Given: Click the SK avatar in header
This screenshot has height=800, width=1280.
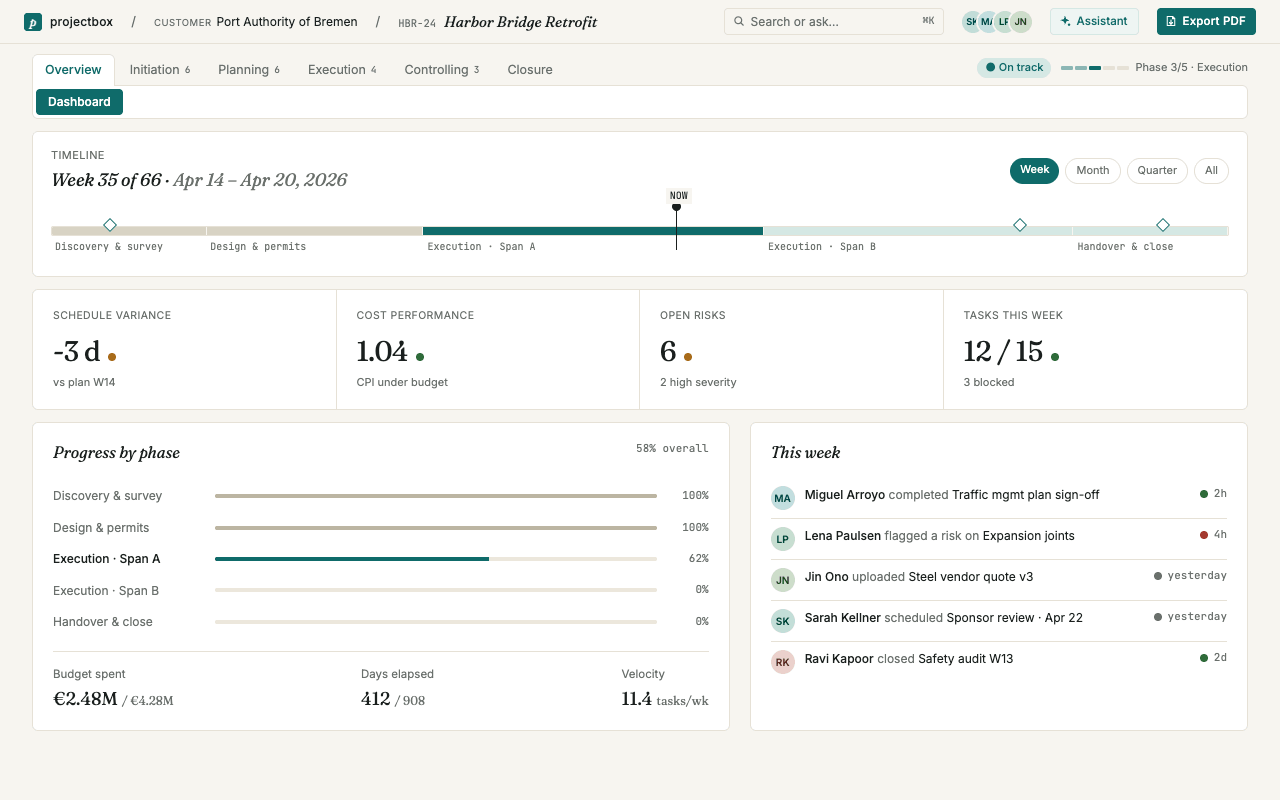Looking at the screenshot, I should click(x=972, y=22).
